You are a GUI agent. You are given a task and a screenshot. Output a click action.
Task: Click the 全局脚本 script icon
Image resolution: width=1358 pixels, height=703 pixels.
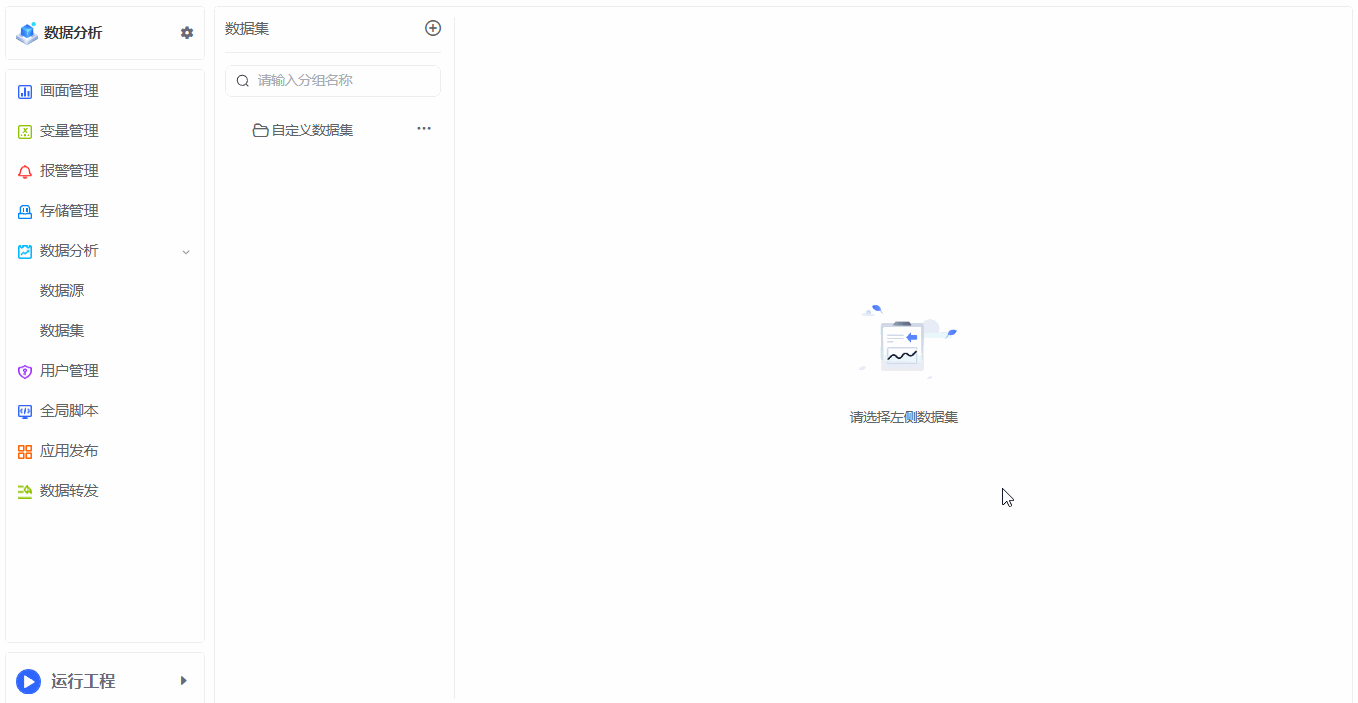point(25,412)
